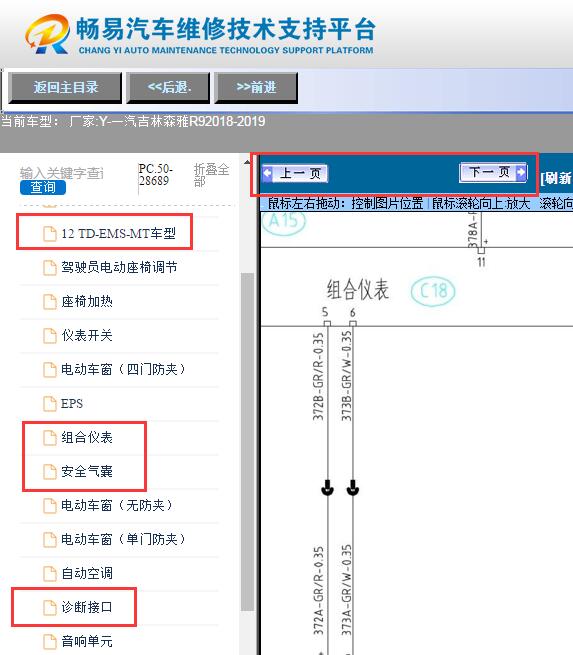Image resolution: width=573 pixels, height=655 pixels.
Task: Go forward with the >>前进 button
Action: point(256,88)
